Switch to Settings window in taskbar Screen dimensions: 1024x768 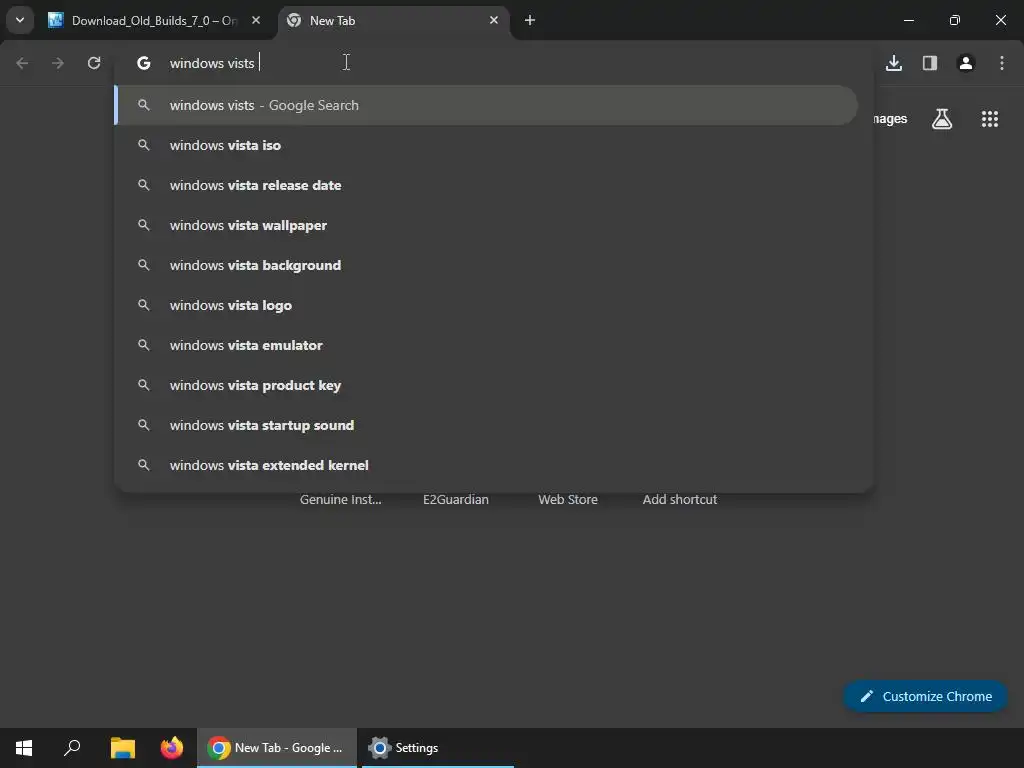[438, 748]
